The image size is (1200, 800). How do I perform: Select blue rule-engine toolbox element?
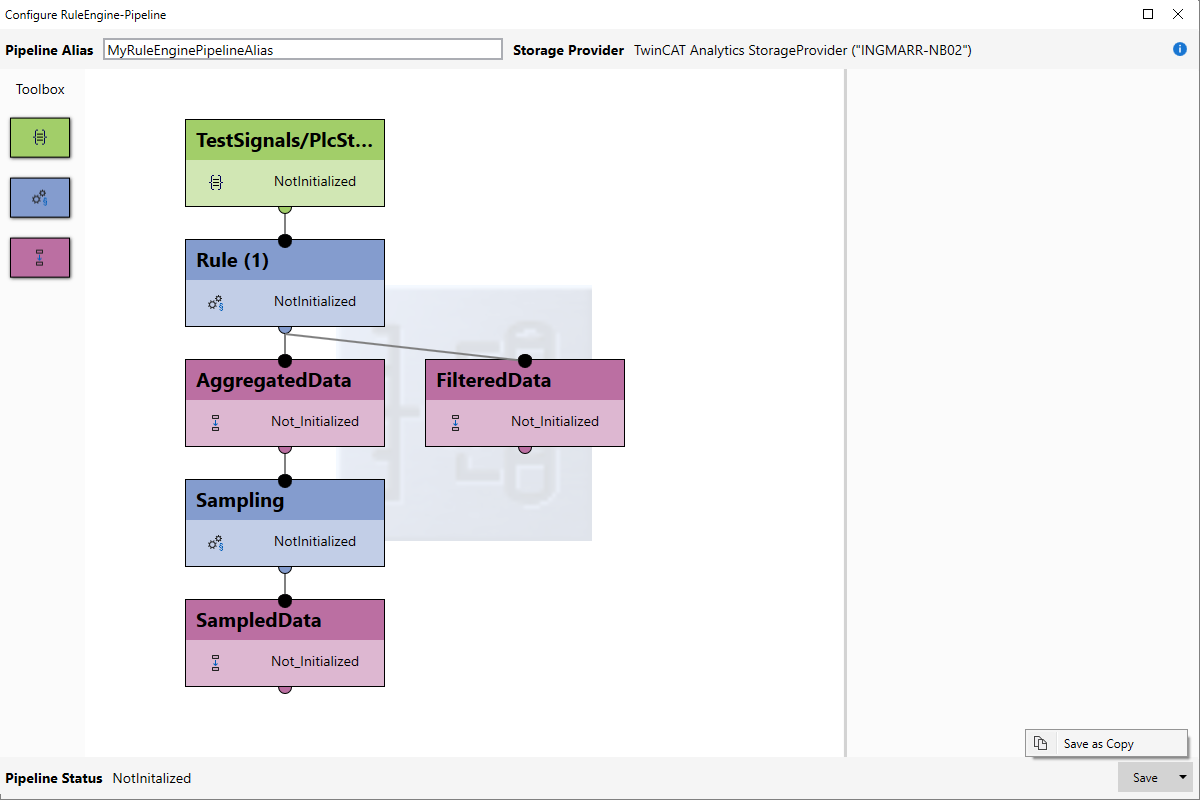40,197
